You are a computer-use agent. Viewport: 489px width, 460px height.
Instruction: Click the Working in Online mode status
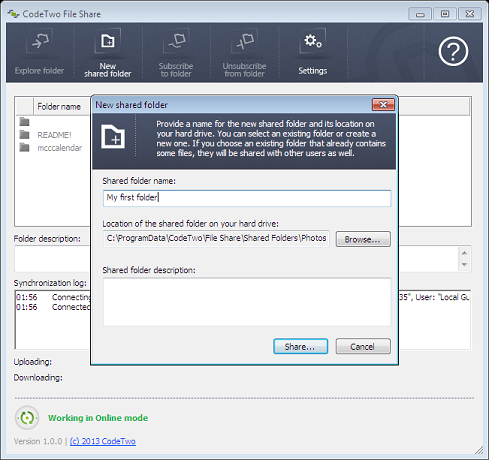coord(98,418)
